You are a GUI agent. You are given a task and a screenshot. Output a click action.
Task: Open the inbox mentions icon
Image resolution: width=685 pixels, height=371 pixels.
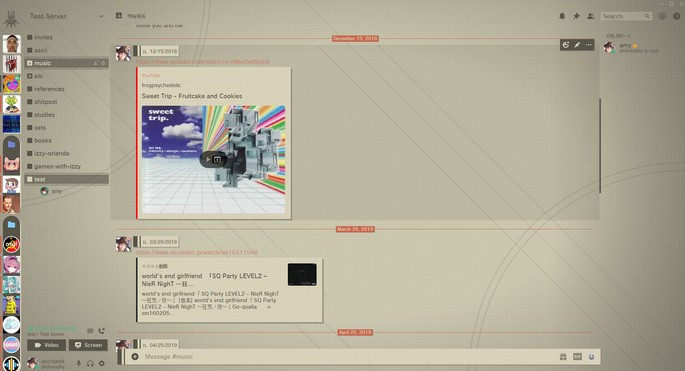click(x=662, y=16)
